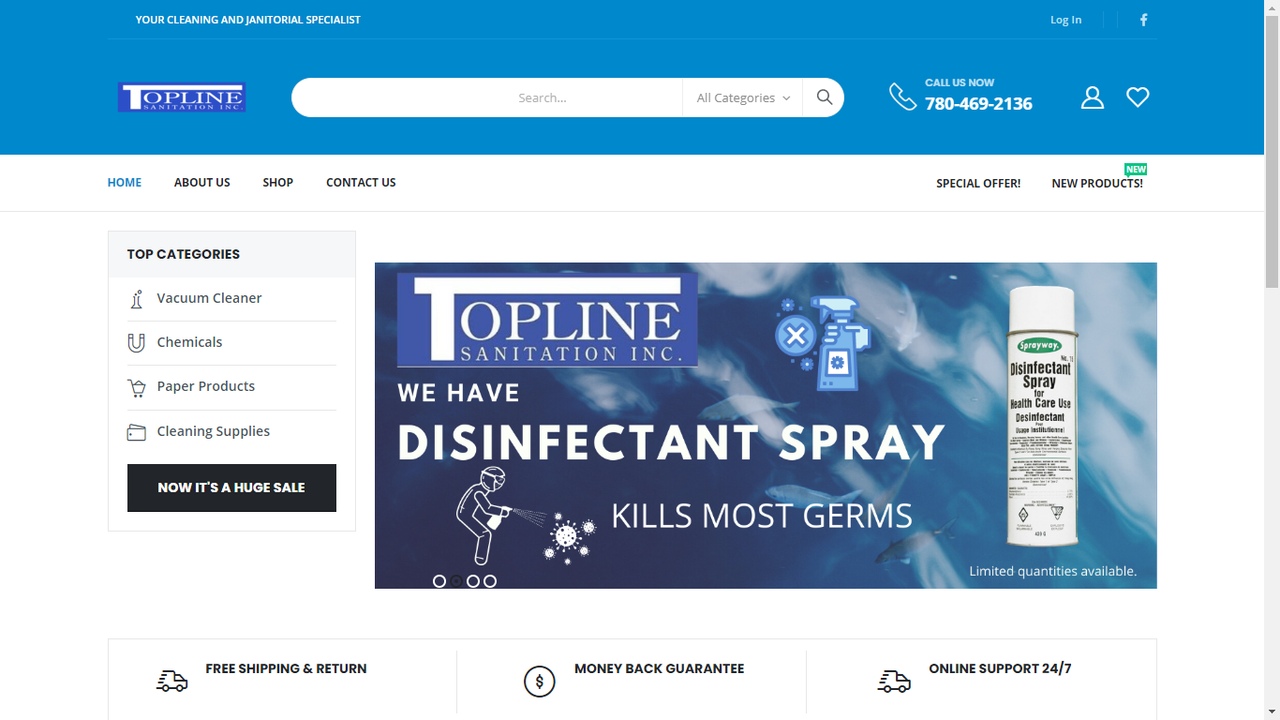Click the Topline Sanitation logo
1280x720 pixels.
click(181, 97)
